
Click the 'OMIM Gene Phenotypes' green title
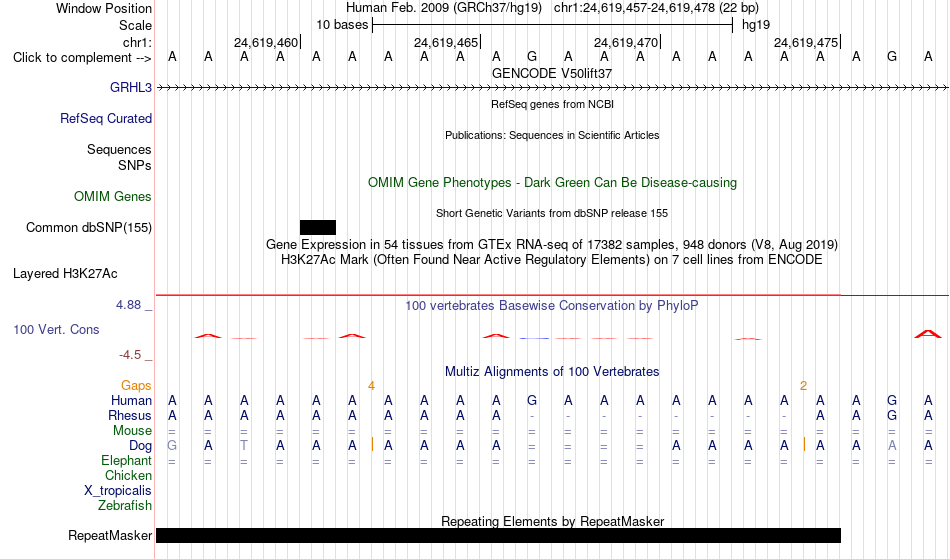(x=553, y=182)
